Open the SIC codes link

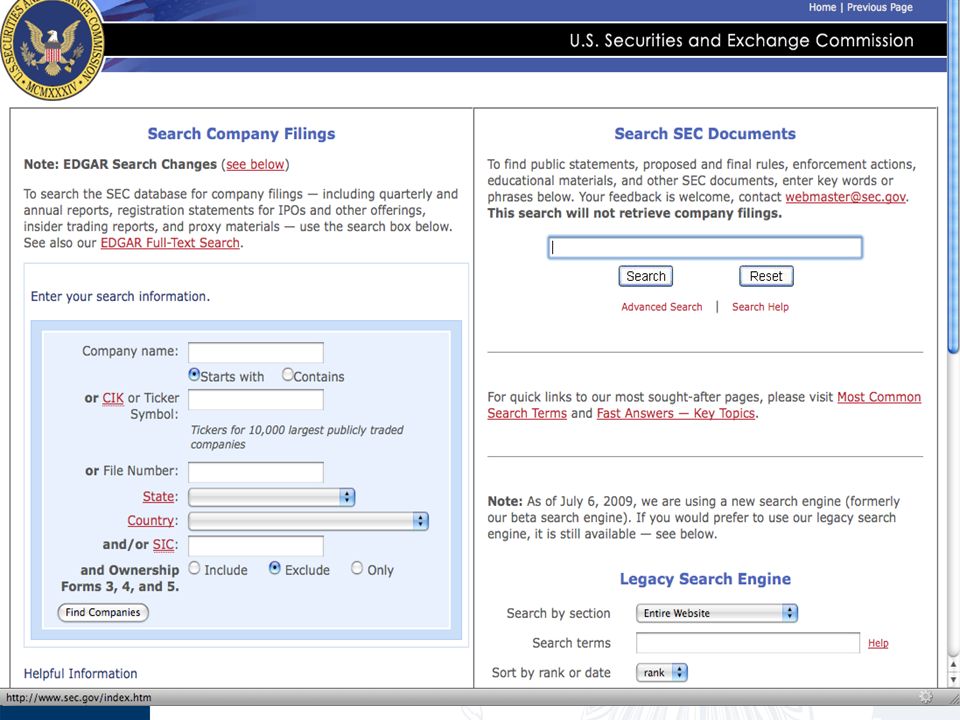(163, 544)
